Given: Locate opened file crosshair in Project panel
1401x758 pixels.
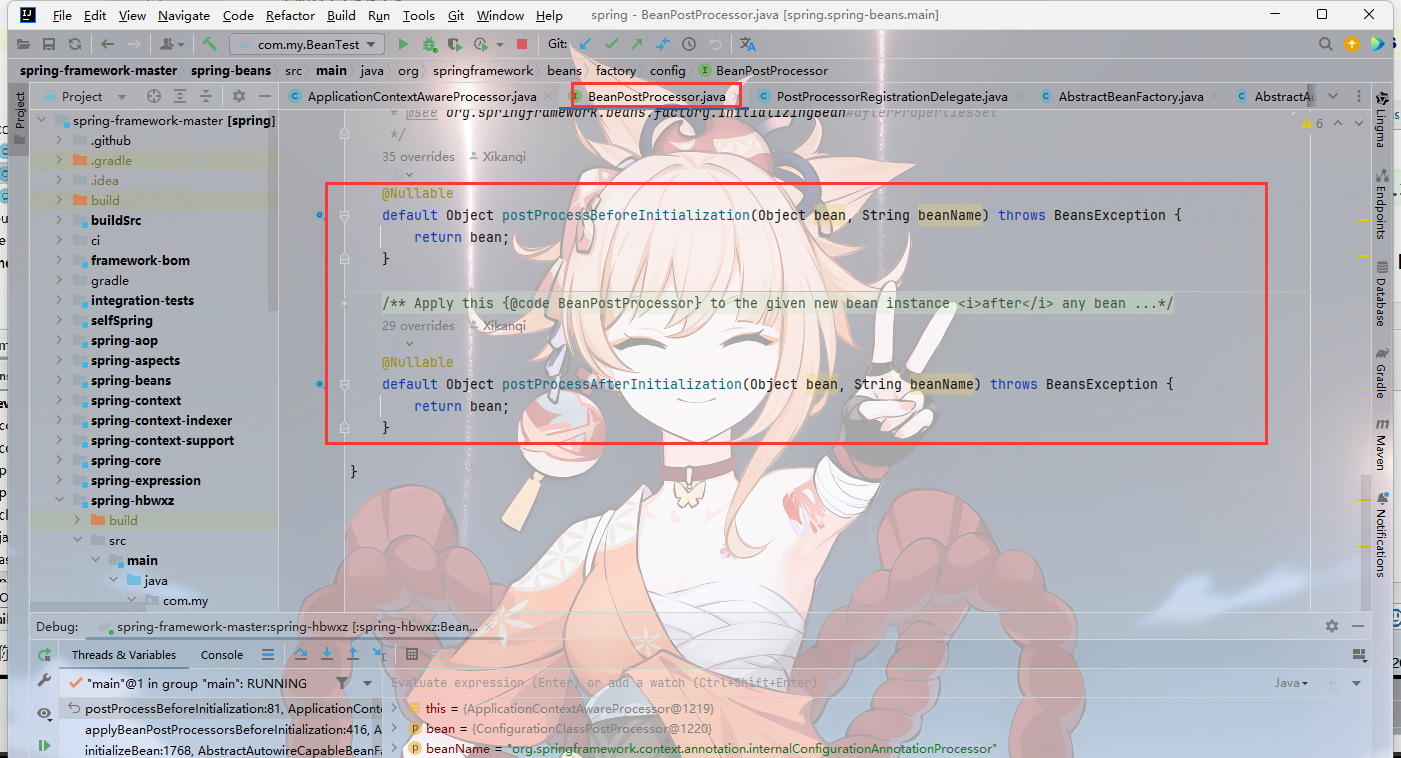Looking at the screenshot, I should pyautogui.click(x=154, y=96).
